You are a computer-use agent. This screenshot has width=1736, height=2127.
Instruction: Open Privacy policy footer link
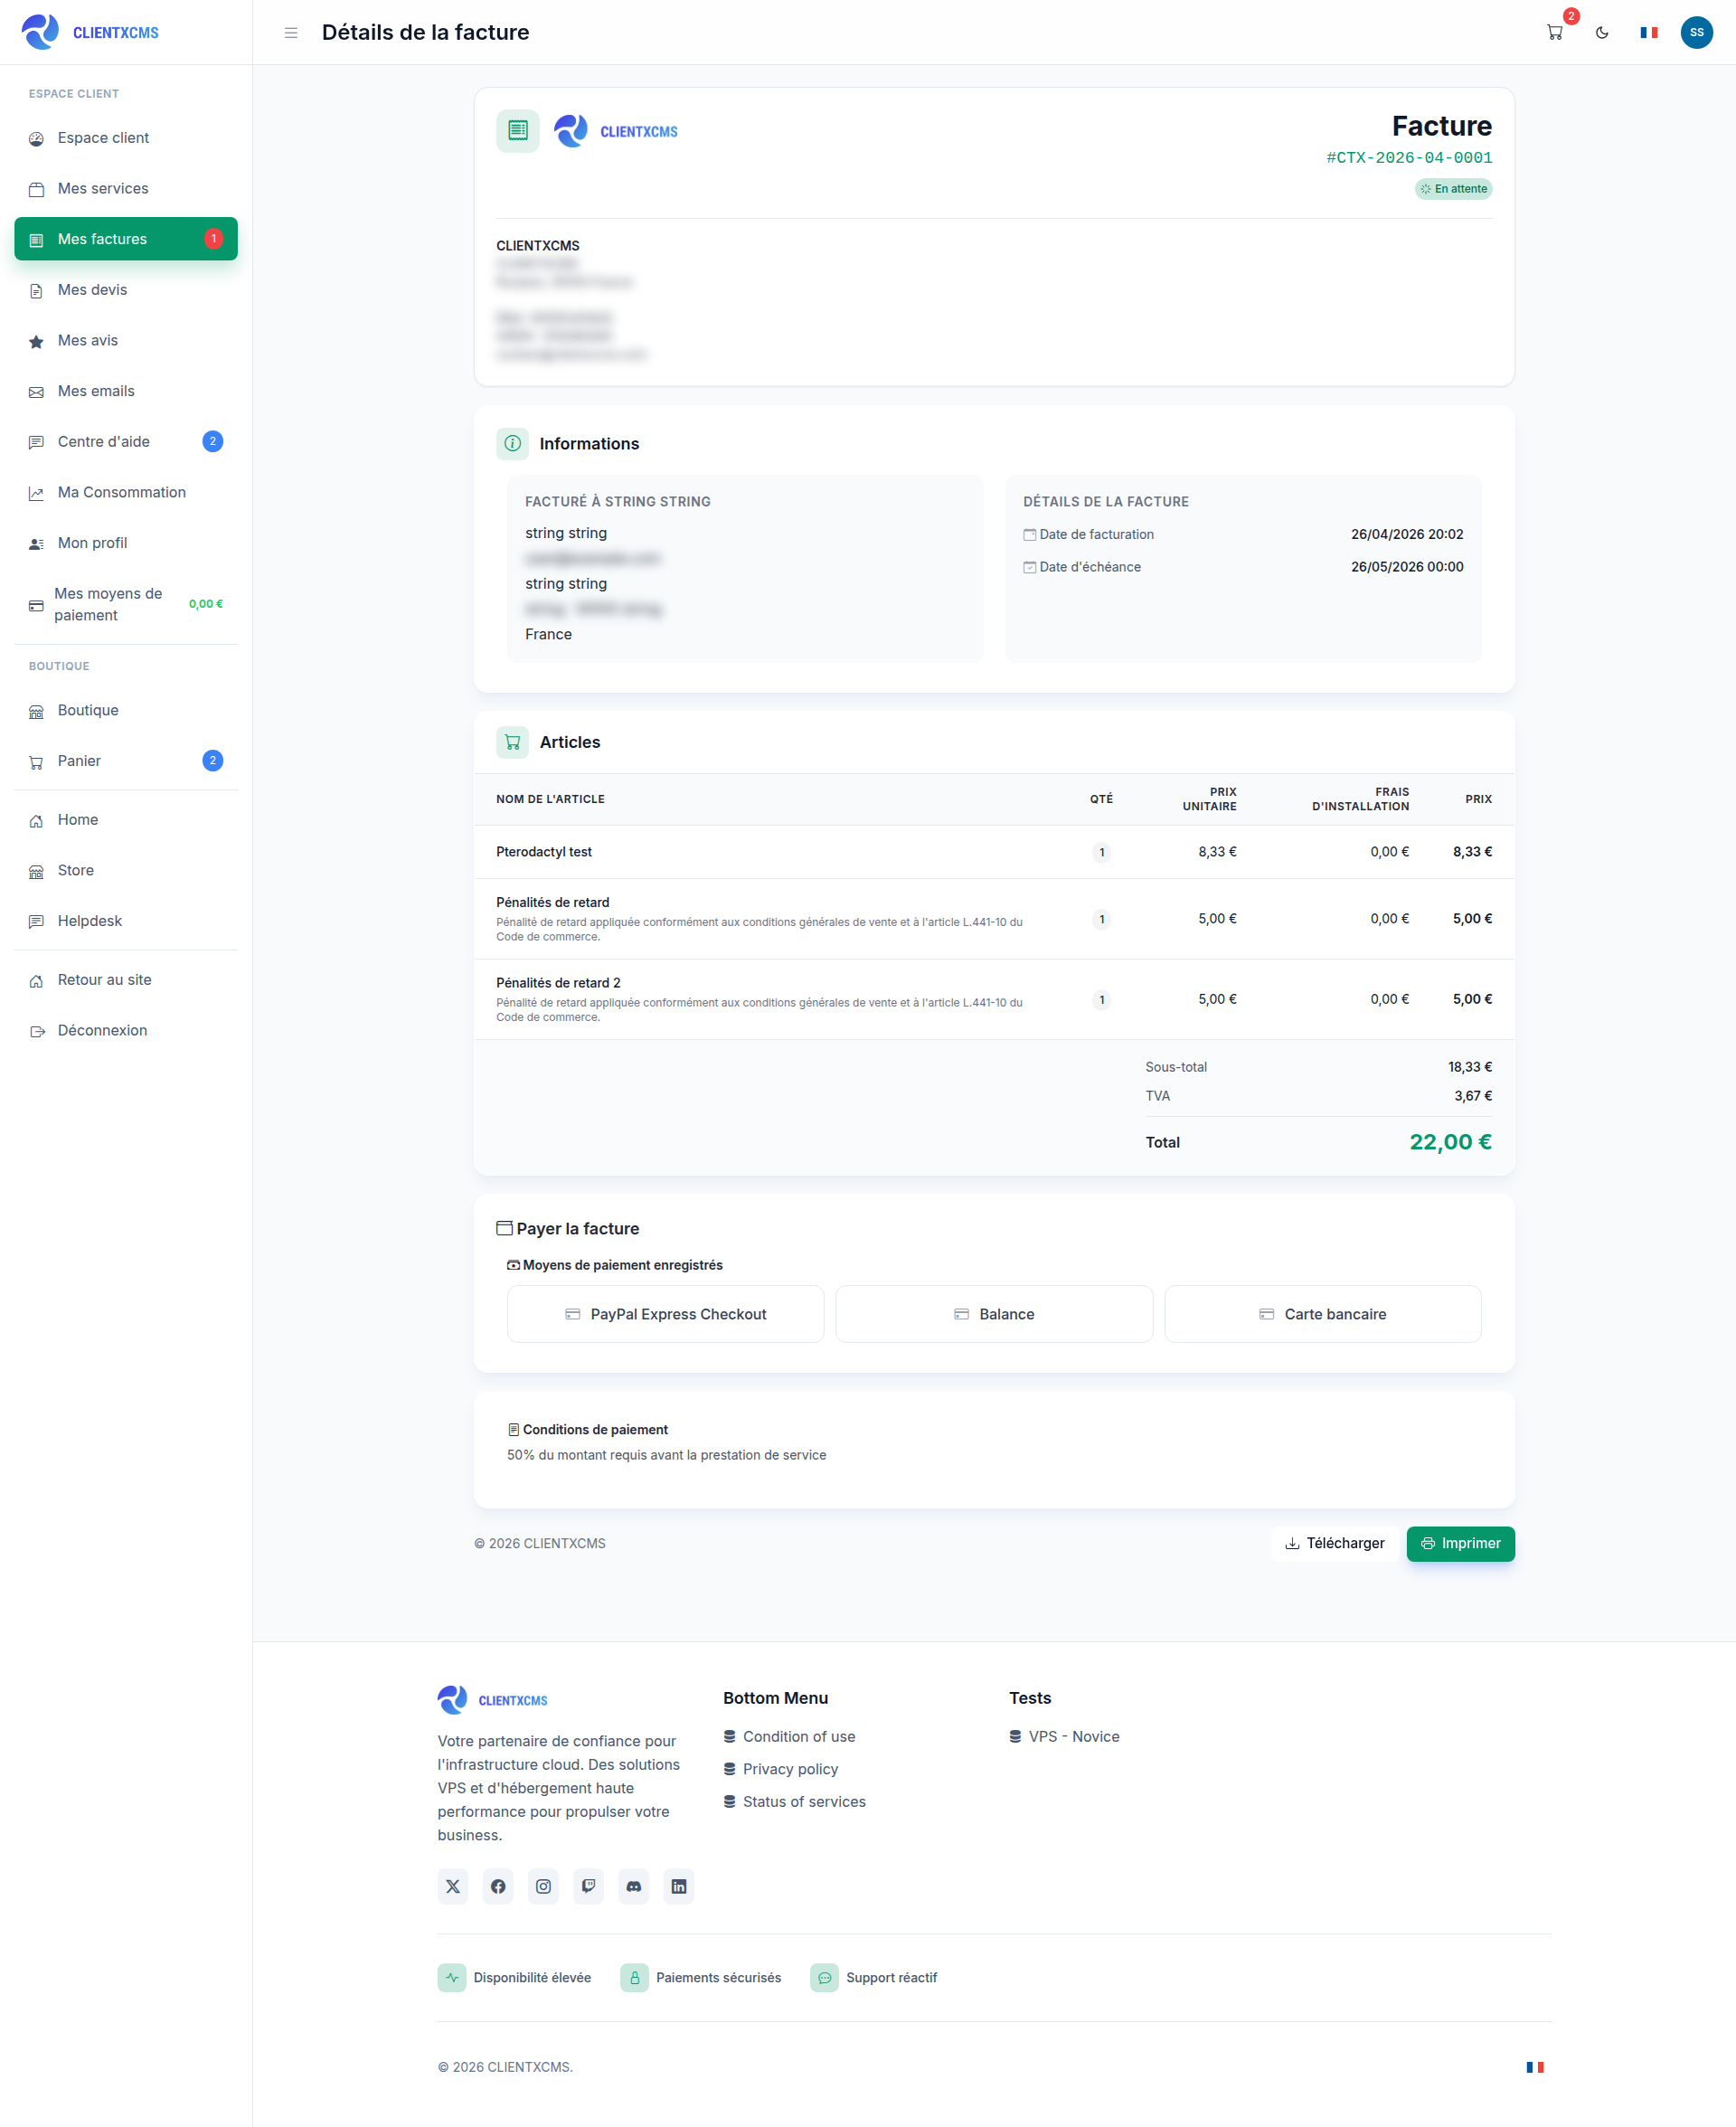pyautogui.click(x=781, y=1770)
